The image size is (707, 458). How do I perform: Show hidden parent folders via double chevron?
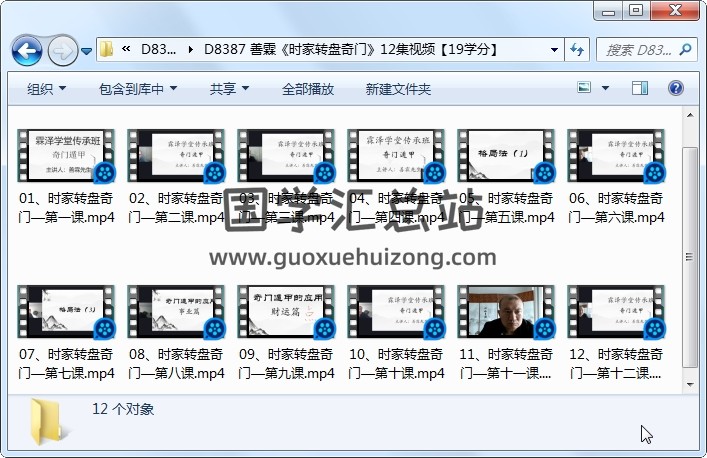coord(126,49)
